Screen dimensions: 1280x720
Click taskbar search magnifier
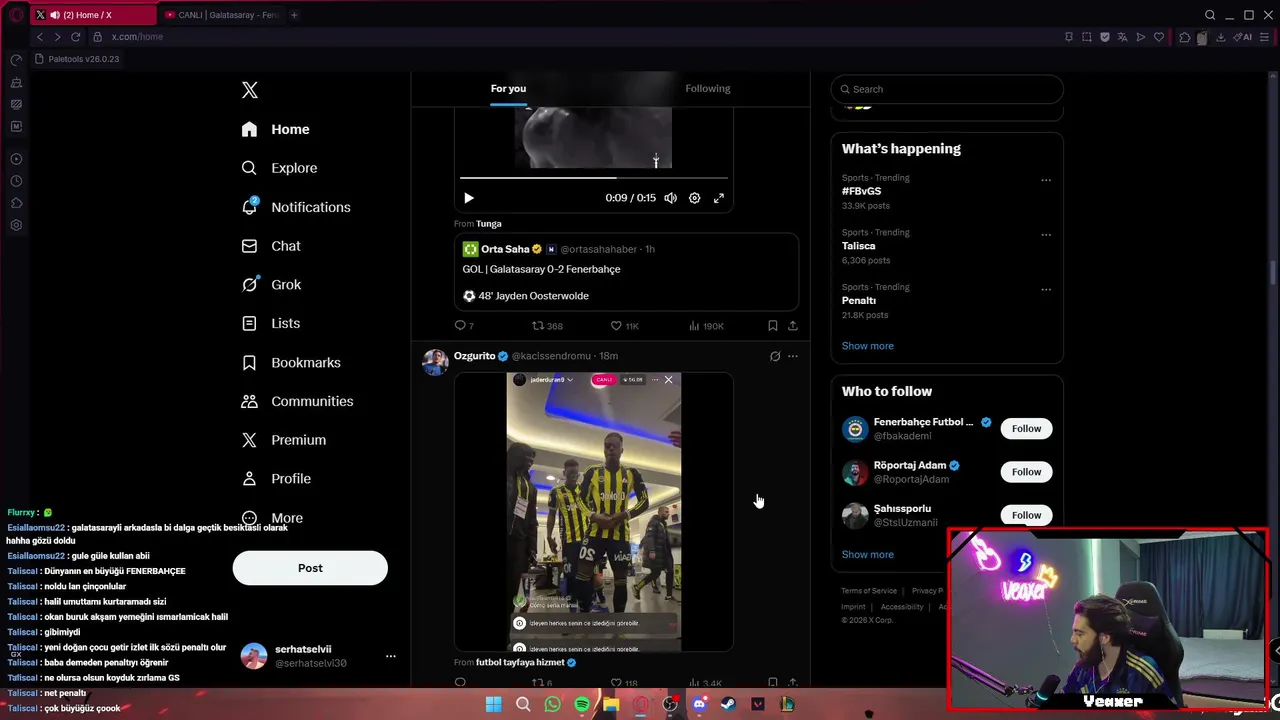click(x=523, y=705)
